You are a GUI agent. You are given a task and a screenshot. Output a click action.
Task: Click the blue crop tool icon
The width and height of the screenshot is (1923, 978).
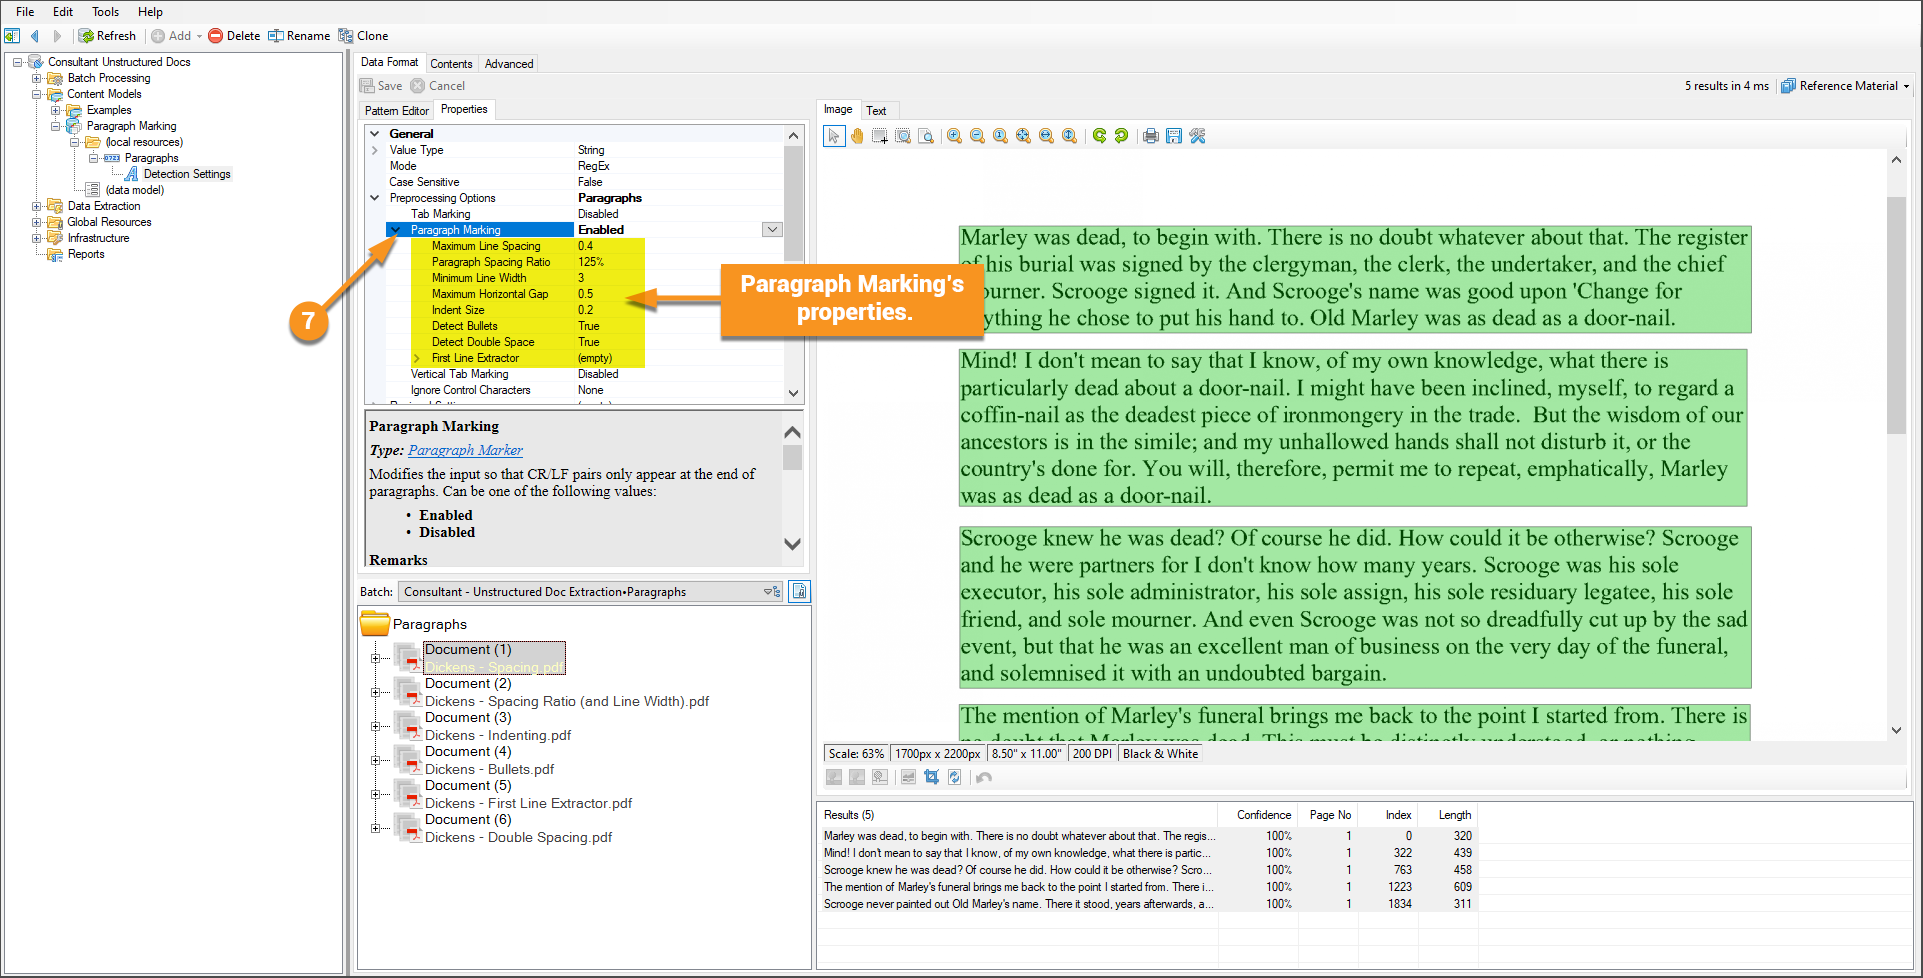(x=931, y=777)
